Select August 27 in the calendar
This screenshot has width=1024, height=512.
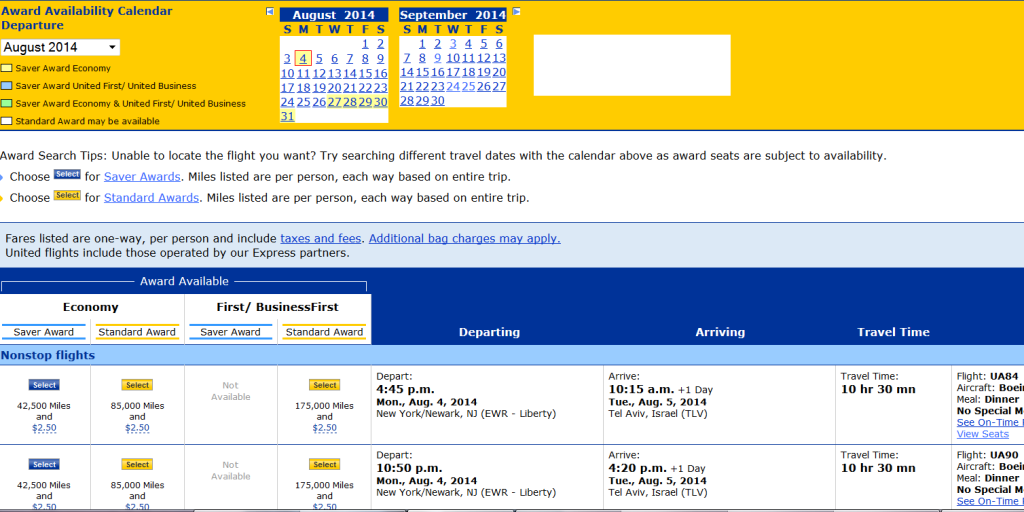pos(334,103)
